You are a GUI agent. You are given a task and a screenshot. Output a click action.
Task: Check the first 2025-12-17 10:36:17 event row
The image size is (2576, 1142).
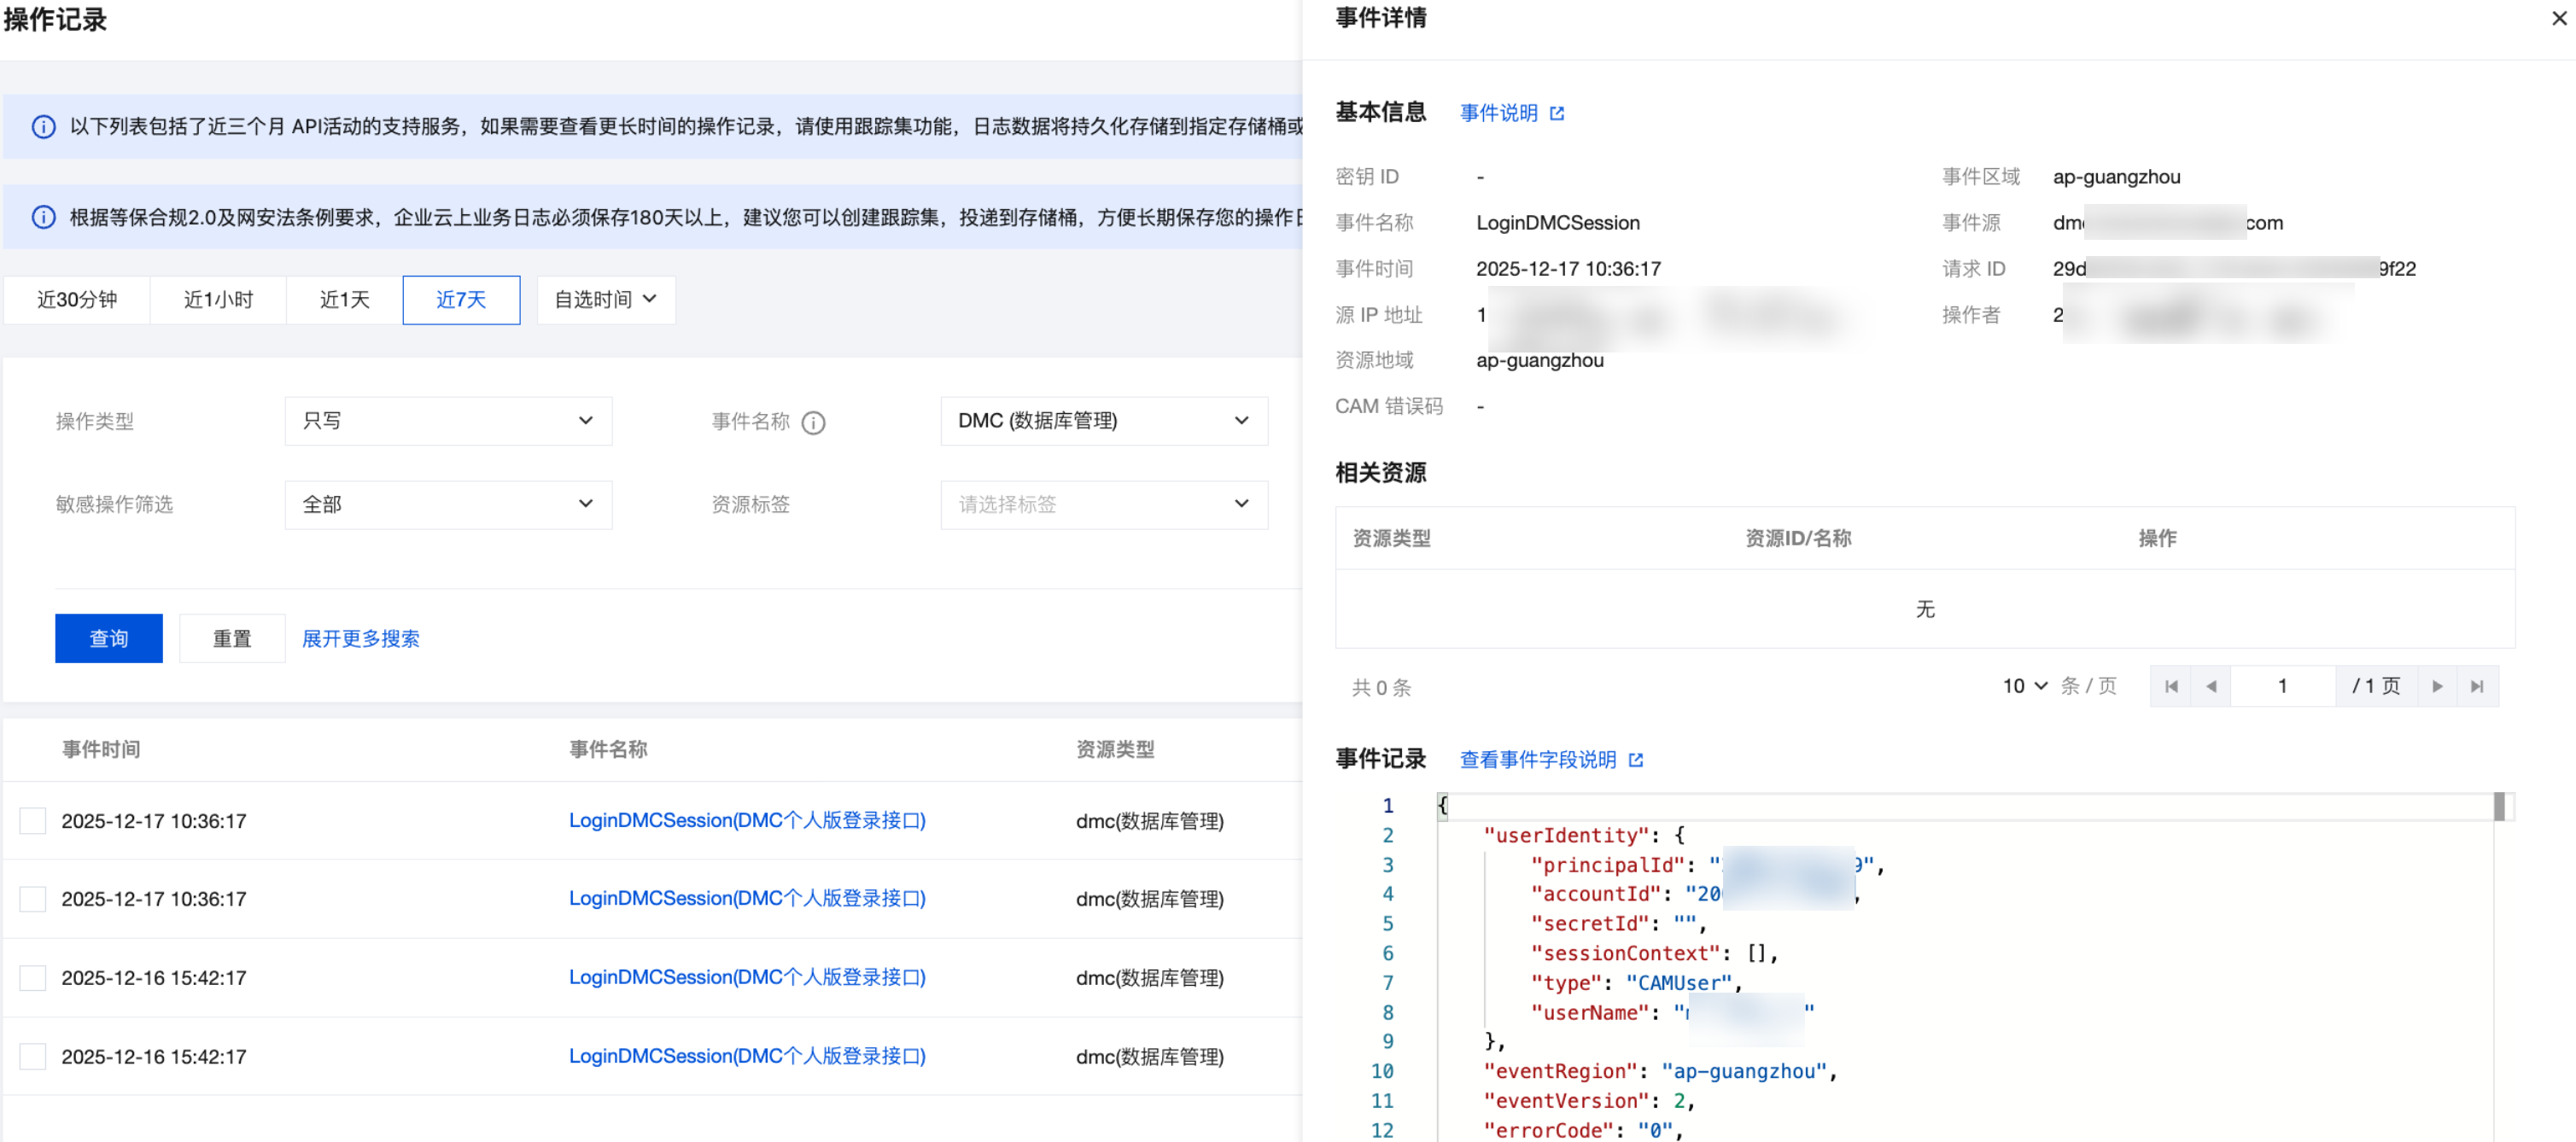click(33, 821)
